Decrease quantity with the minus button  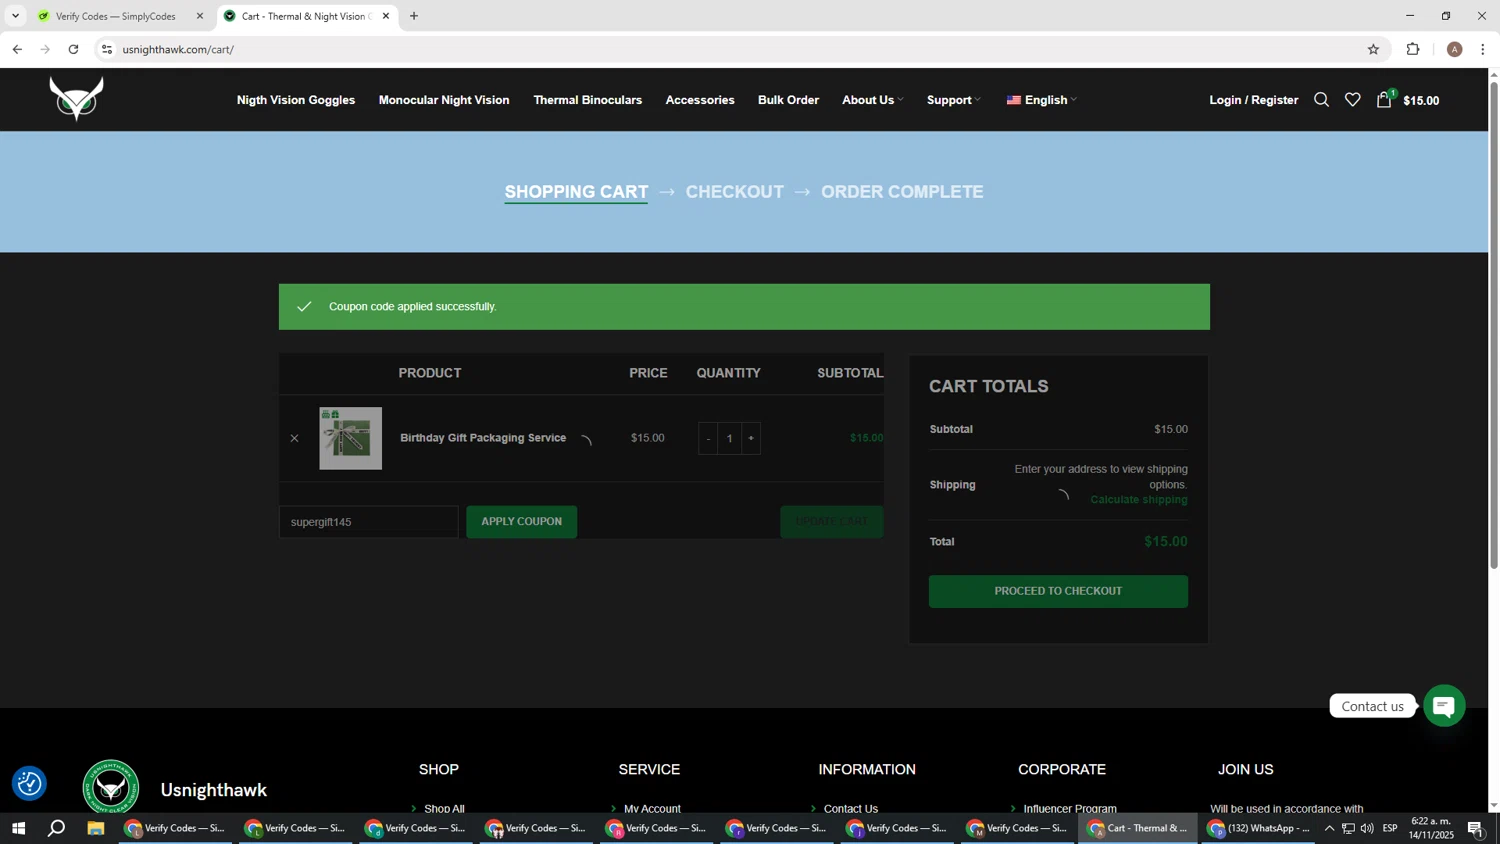pos(708,438)
